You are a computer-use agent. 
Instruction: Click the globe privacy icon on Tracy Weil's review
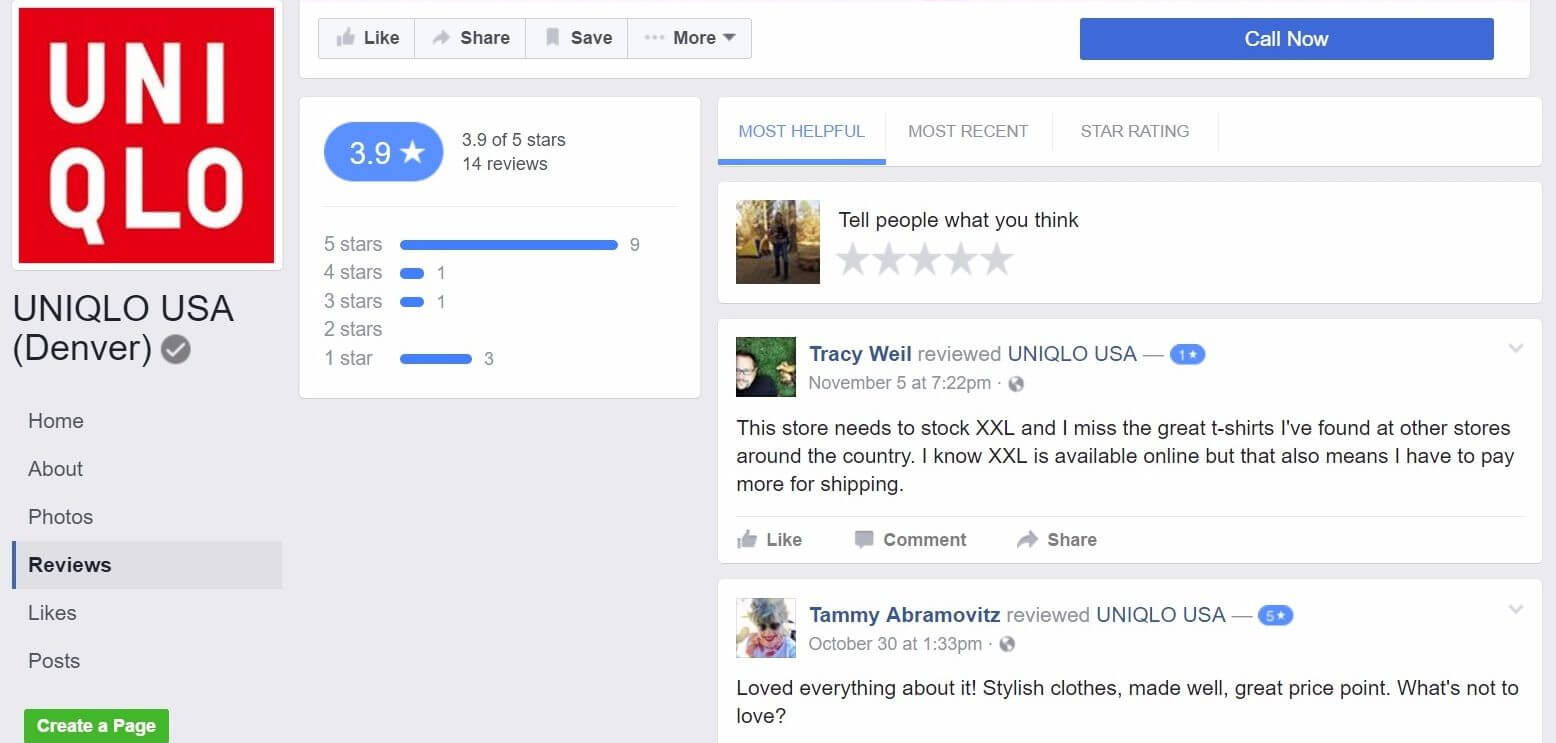[1016, 383]
